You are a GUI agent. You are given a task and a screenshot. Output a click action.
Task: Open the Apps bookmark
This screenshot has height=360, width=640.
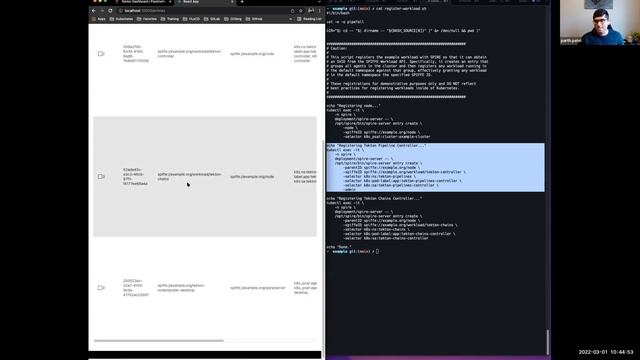point(99,19)
